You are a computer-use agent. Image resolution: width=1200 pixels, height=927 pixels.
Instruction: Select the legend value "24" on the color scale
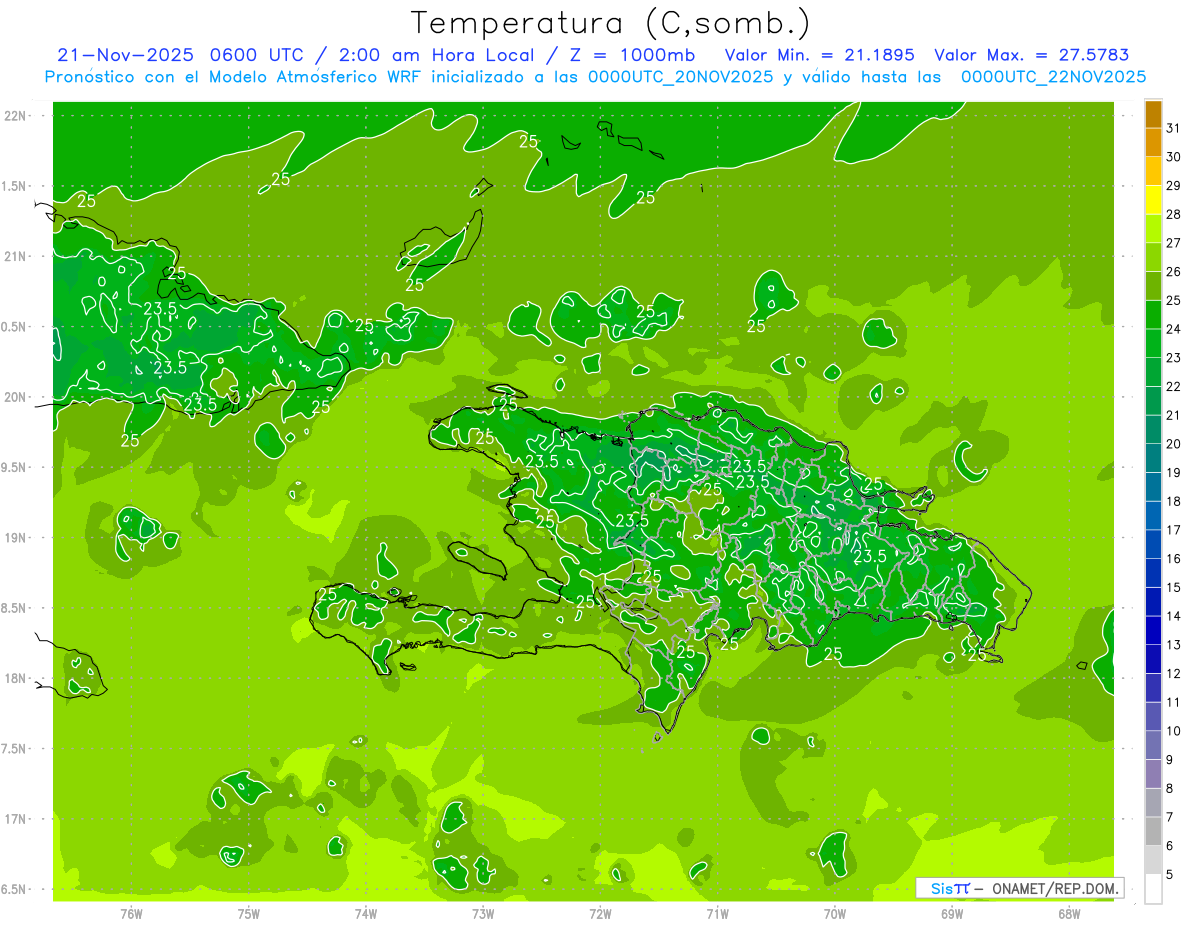1174,329
